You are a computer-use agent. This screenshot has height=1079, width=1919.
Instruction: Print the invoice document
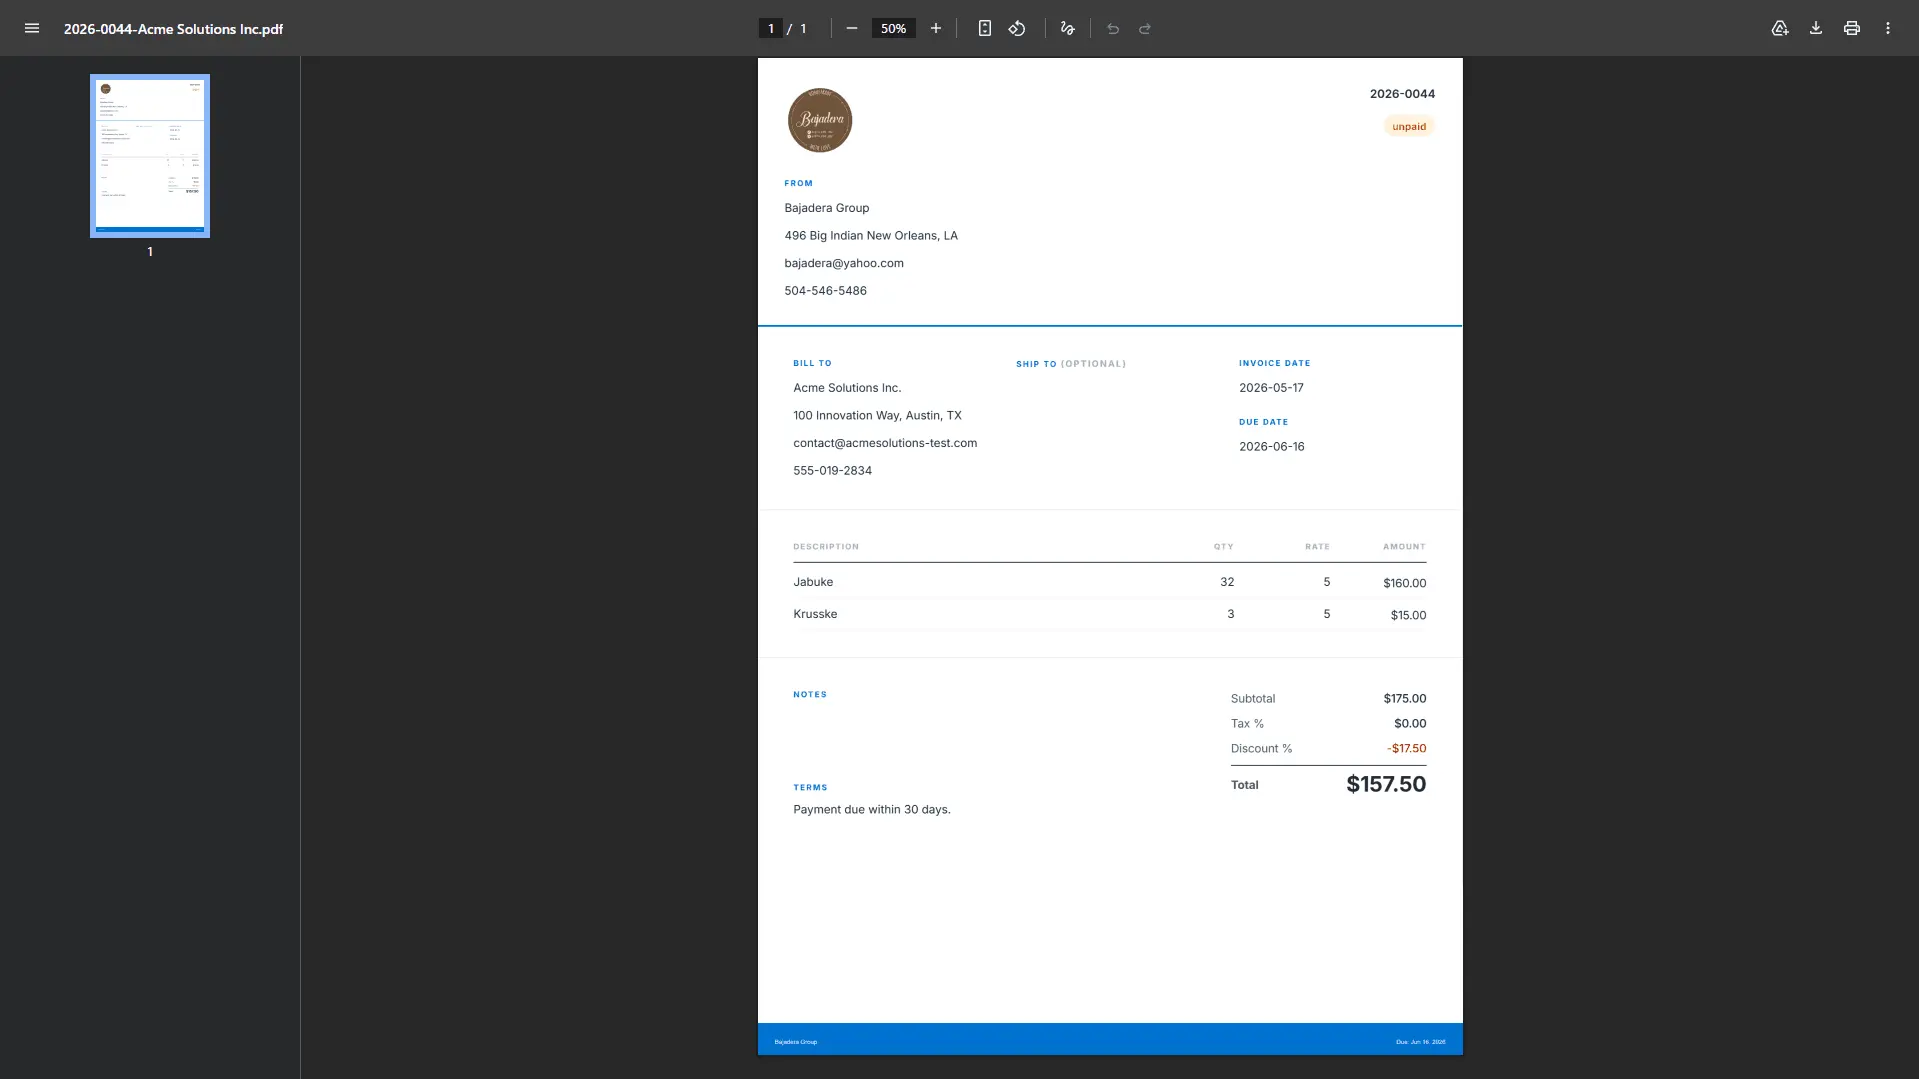(1852, 28)
